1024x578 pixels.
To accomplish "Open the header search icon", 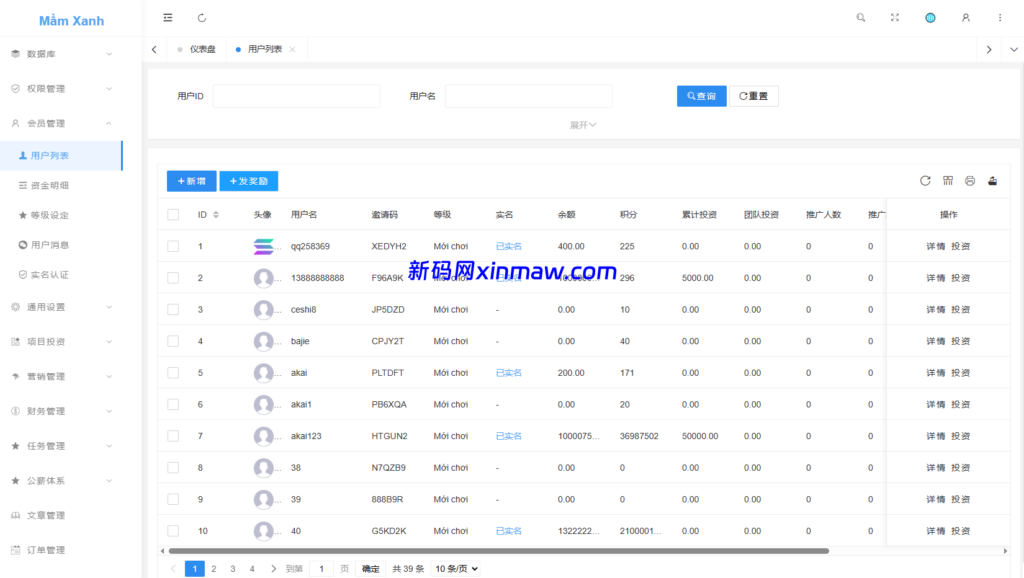I will point(861,18).
